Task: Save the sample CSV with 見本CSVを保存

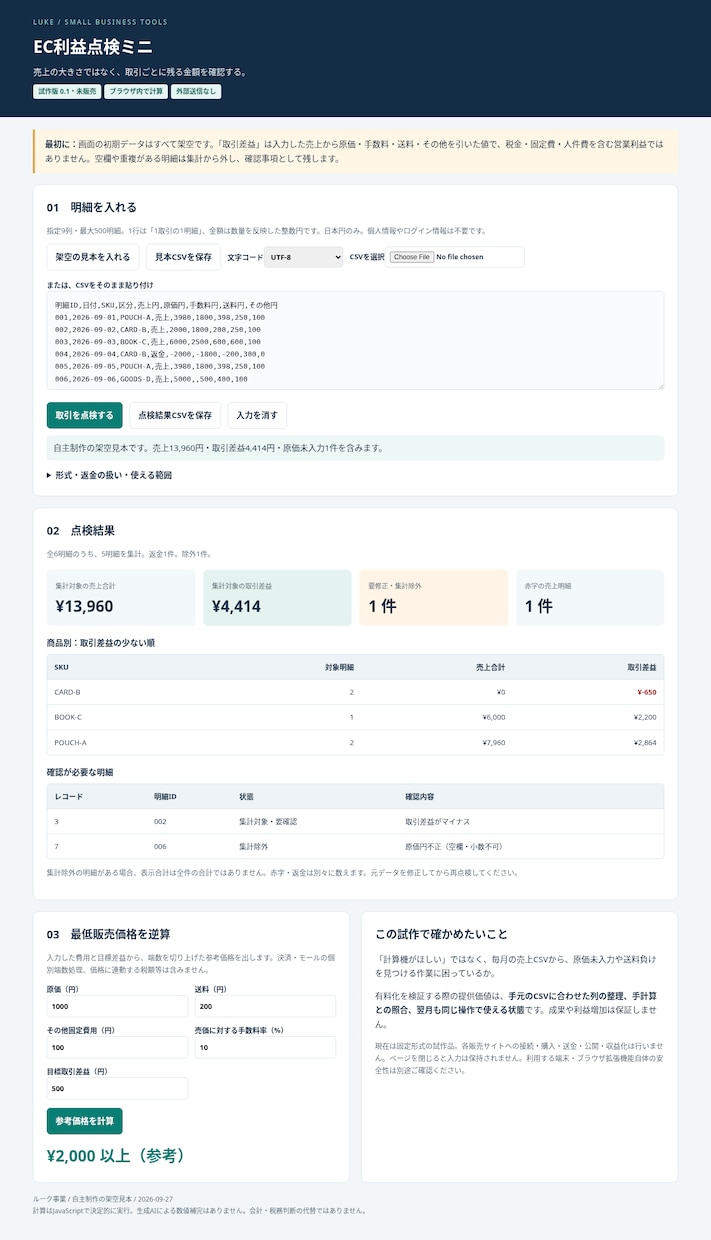Action: point(183,257)
